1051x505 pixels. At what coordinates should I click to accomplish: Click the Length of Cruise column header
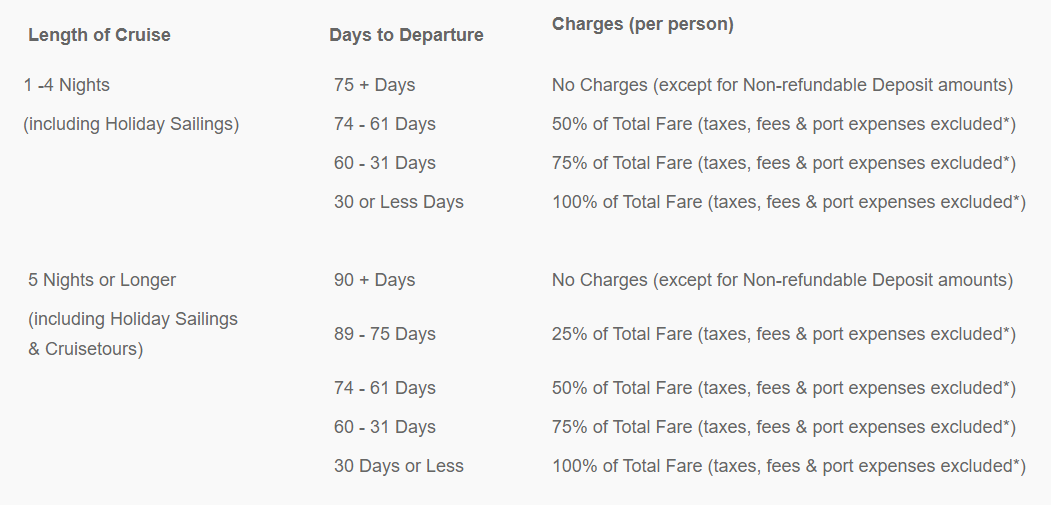tap(99, 35)
